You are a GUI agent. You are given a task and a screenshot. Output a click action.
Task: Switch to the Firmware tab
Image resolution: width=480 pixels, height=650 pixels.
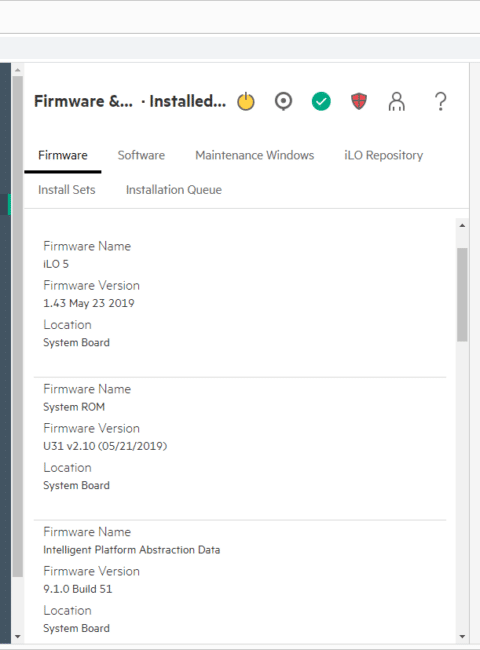[63, 155]
